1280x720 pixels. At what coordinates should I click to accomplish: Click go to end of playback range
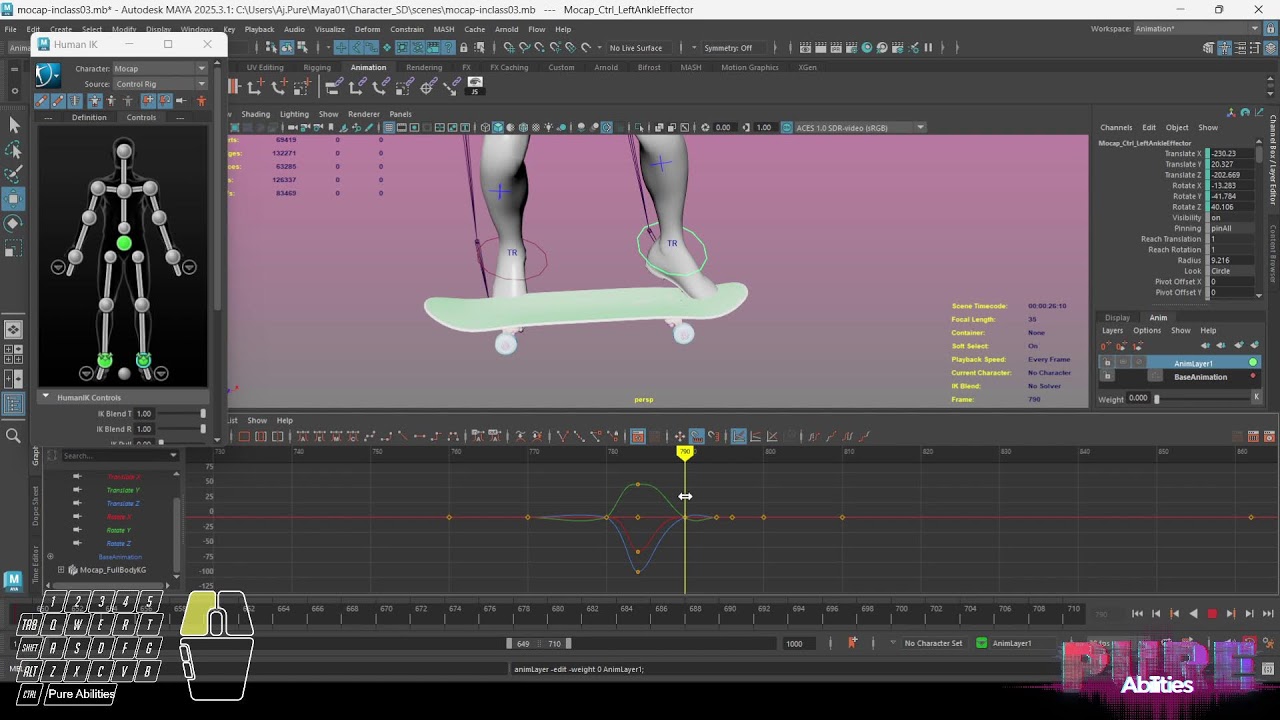(1268, 614)
